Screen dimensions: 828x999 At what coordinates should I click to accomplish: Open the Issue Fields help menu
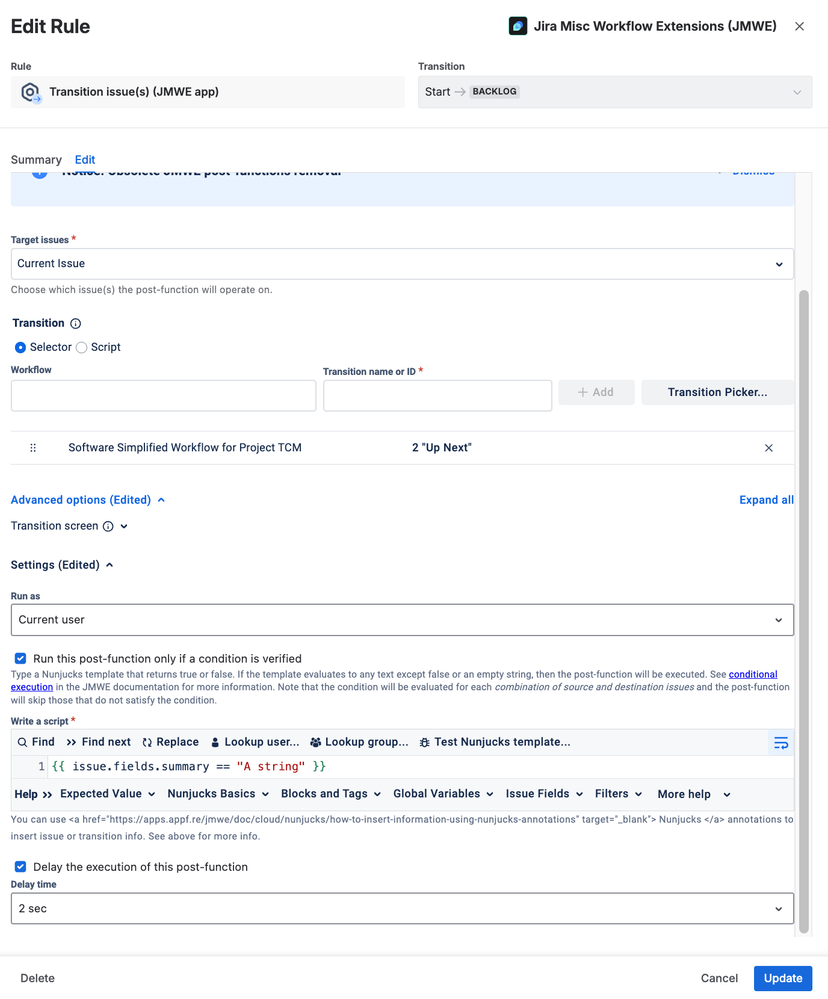544,794
